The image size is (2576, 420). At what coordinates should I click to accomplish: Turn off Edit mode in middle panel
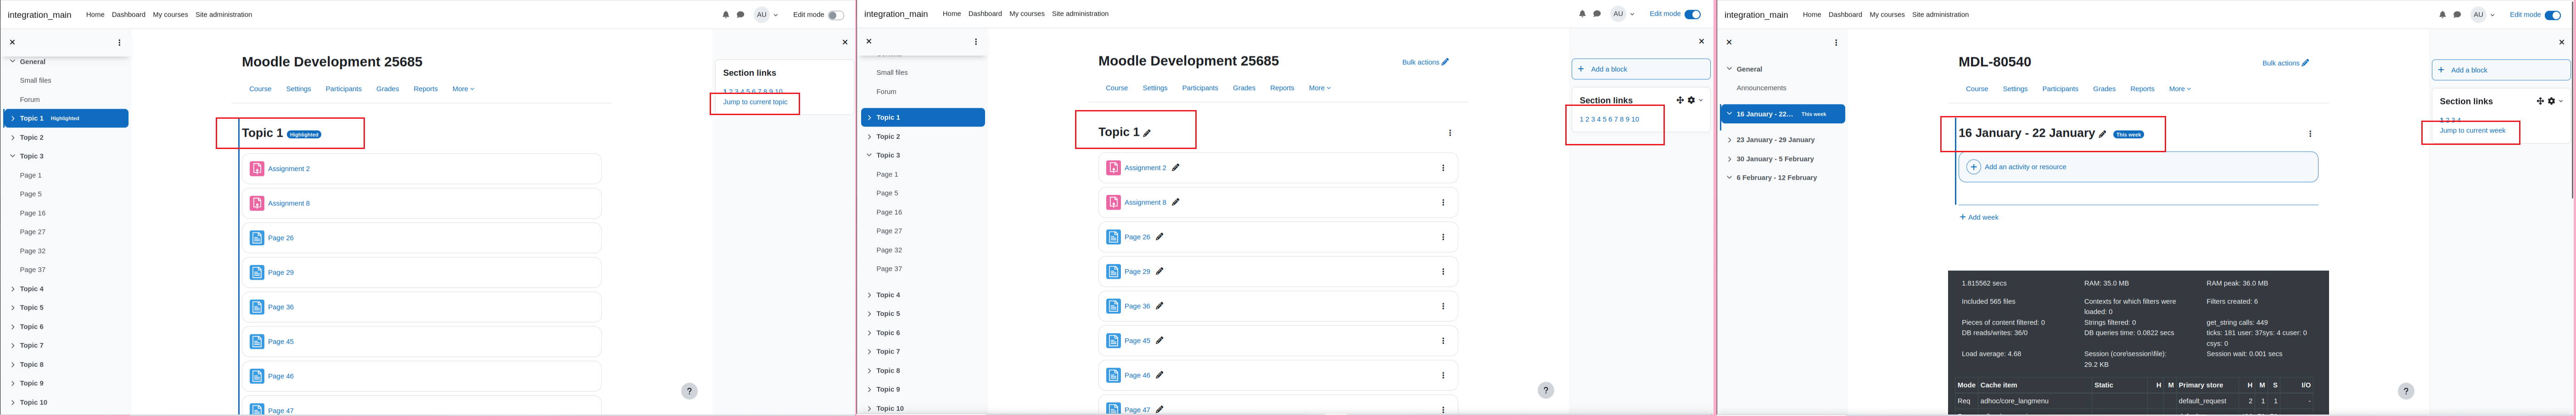pos(1692,14)
